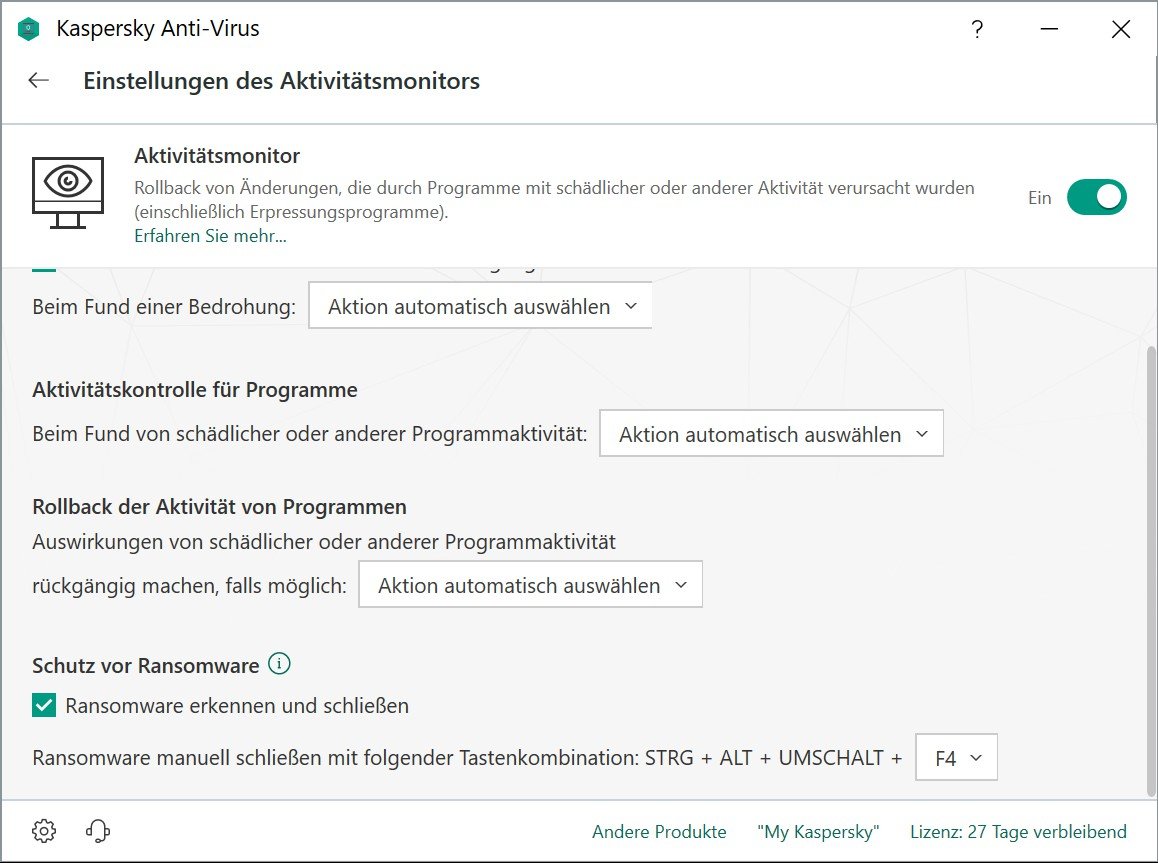Open the Rollback action dropdown
This screenshot has width=1158, height=863.
pyautogui.click(x=530, y=586)
